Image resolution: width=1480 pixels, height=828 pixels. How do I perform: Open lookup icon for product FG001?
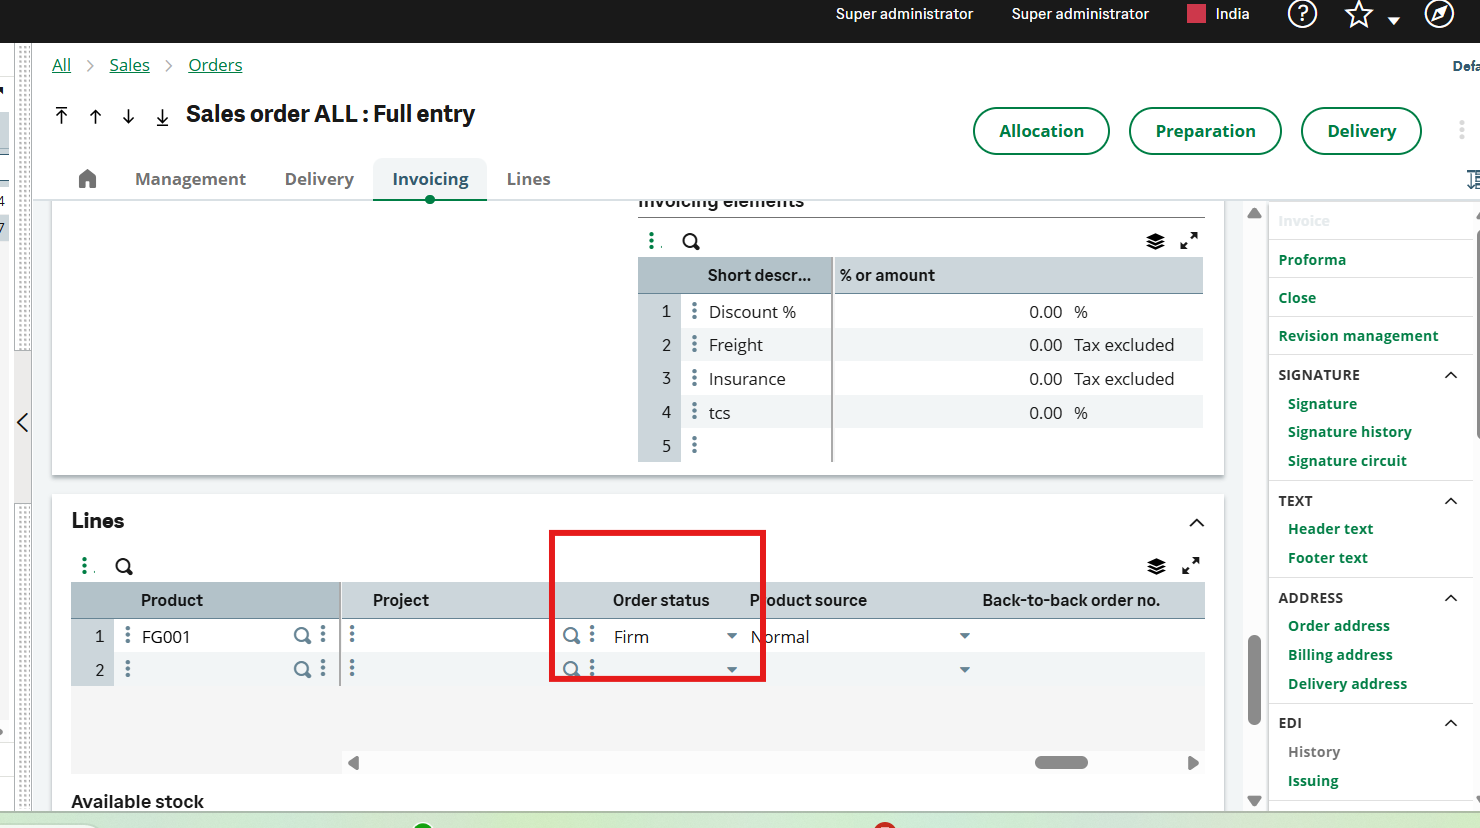(x=301, y=636)
